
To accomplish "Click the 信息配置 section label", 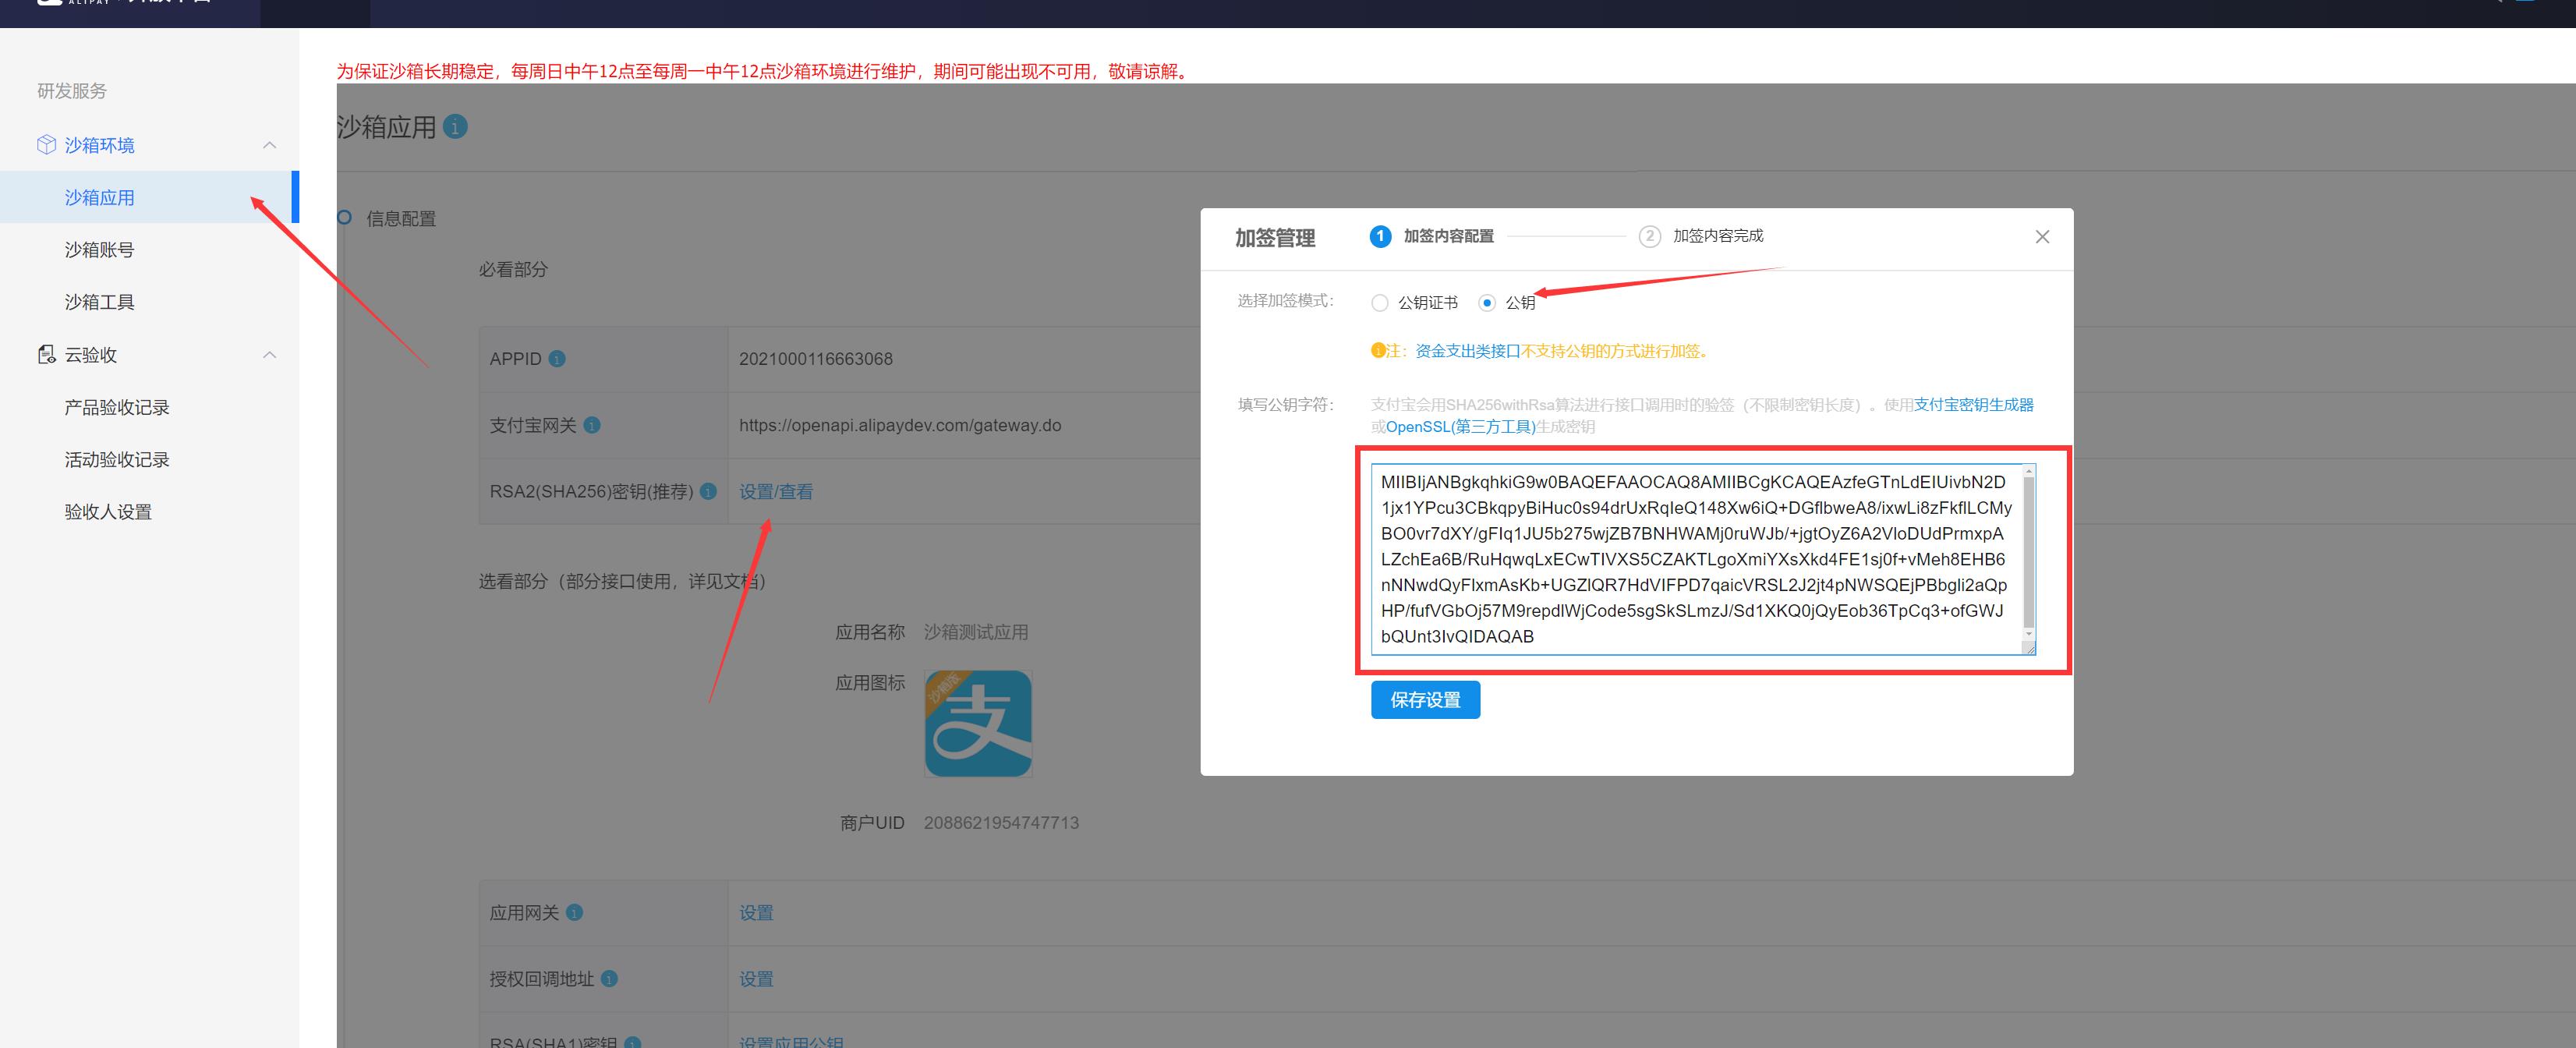I will [401, 219].
